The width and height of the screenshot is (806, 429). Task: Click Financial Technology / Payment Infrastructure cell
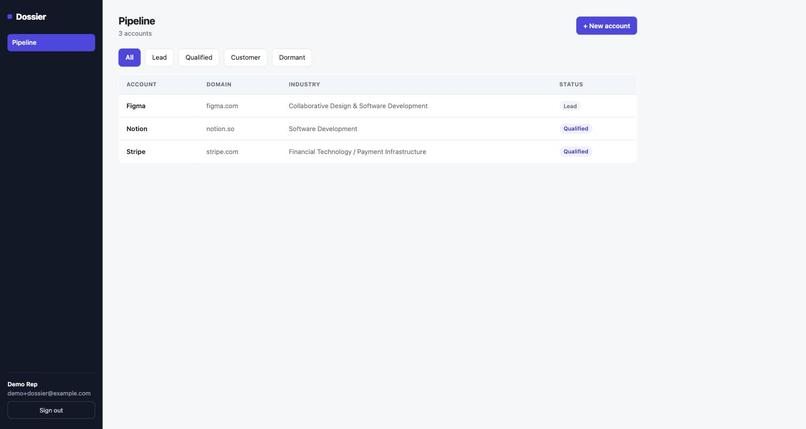pos(357,152)
